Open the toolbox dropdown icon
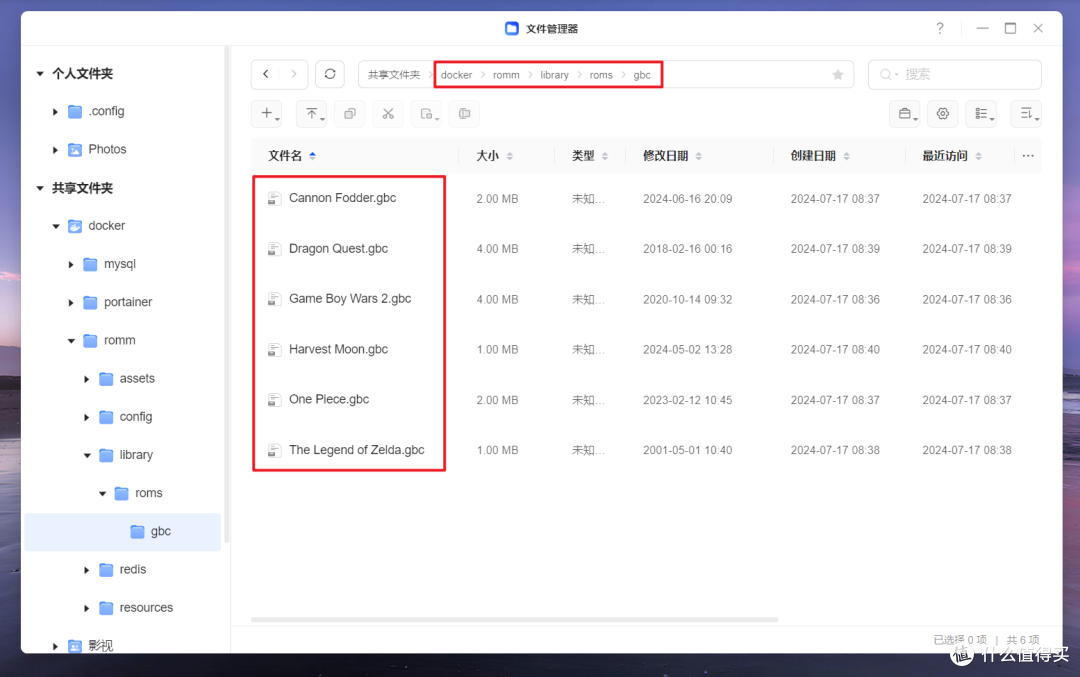The image size is (1080, 677). (905, 114)
